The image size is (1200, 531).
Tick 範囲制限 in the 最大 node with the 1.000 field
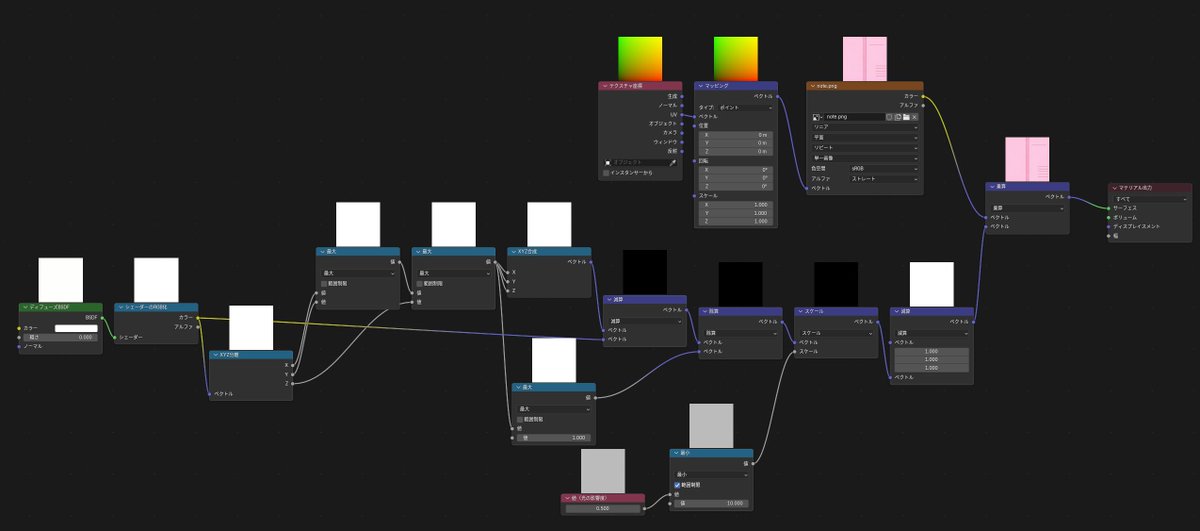(x=520, y=418)
